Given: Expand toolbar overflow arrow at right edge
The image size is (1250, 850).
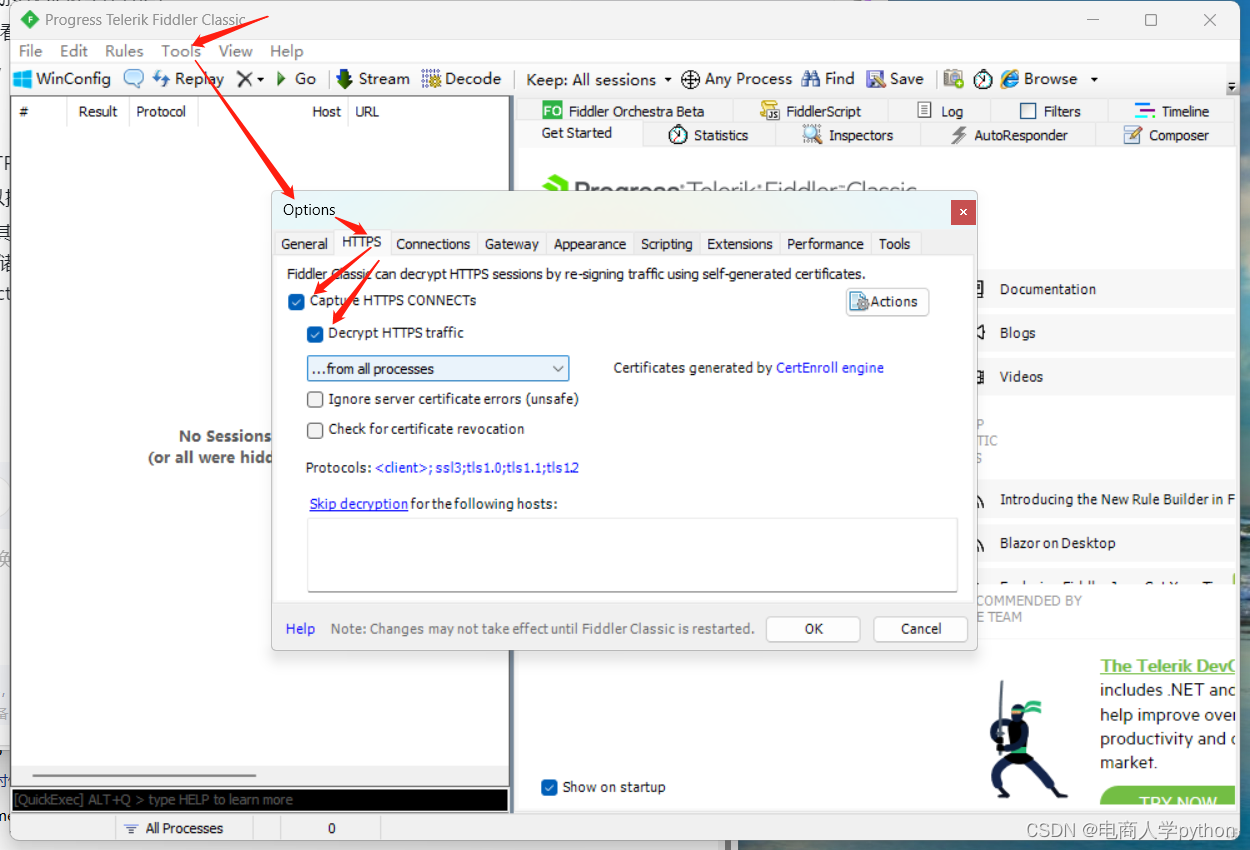Looking at the screenshot, I should pos(1231,88).
